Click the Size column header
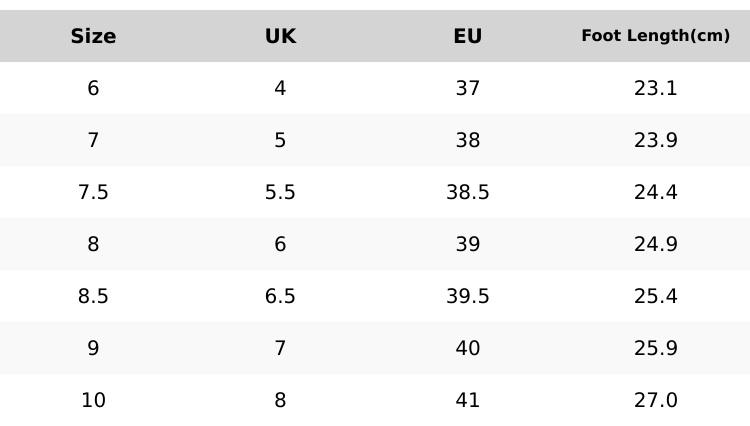Viewport: 750px width, 426px height. pos(93,36)
